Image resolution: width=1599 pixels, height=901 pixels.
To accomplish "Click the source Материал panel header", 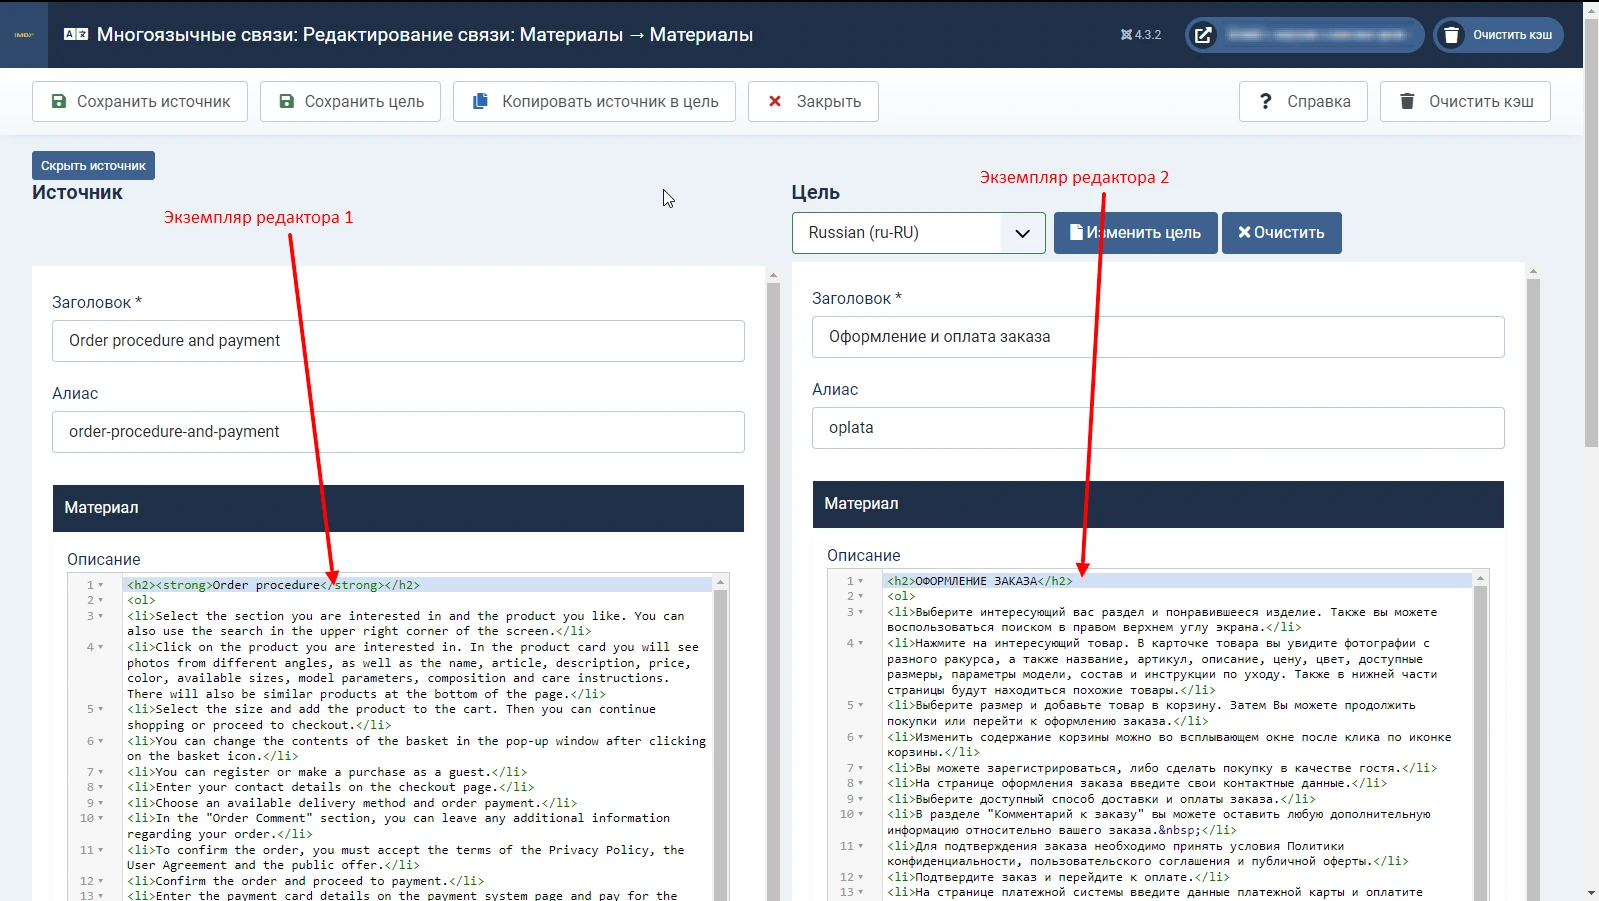I will coord(398,508).
